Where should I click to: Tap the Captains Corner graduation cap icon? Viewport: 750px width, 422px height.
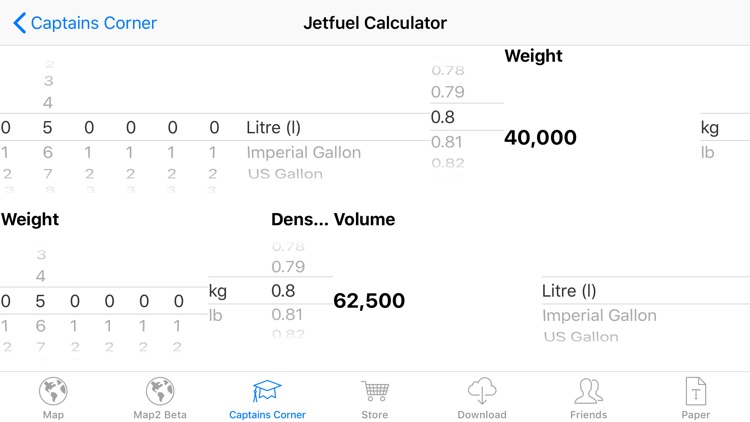[267, 391]
